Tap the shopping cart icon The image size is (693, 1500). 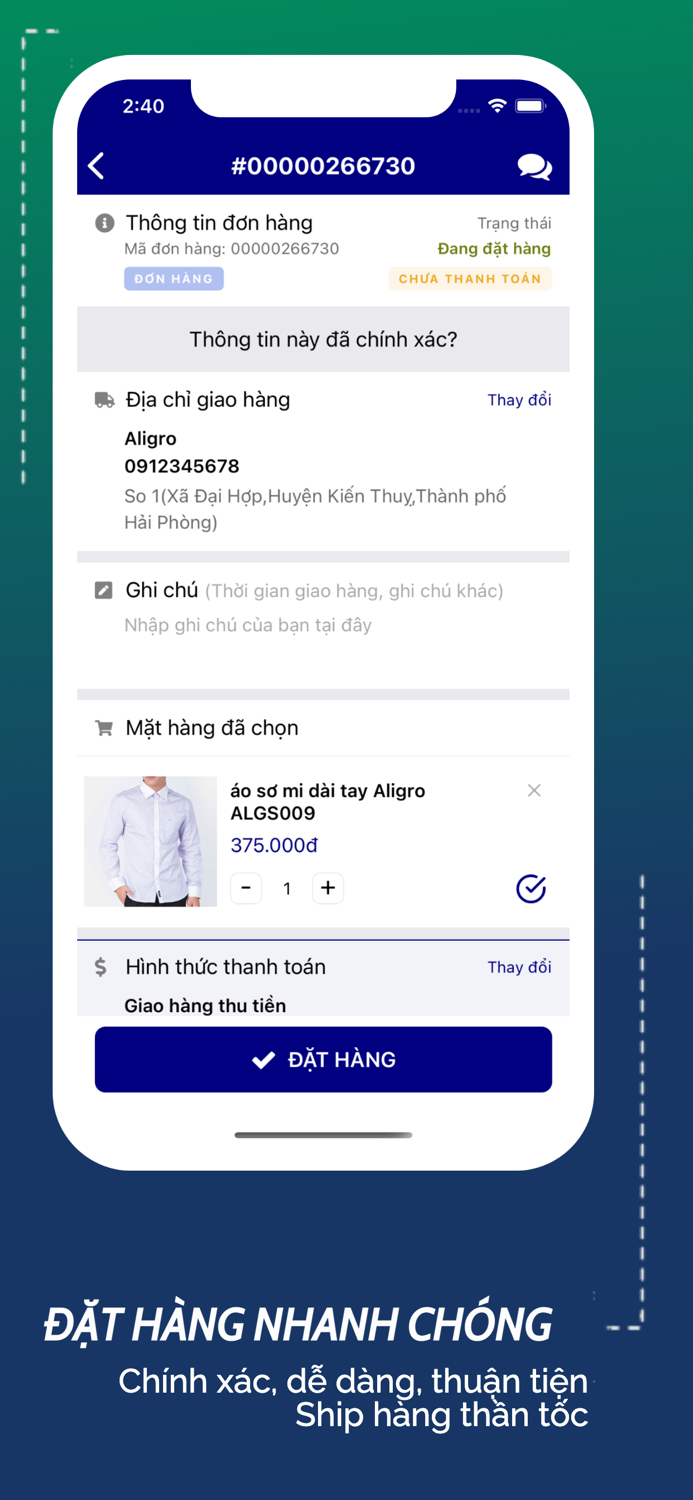(x=103, y=728)
